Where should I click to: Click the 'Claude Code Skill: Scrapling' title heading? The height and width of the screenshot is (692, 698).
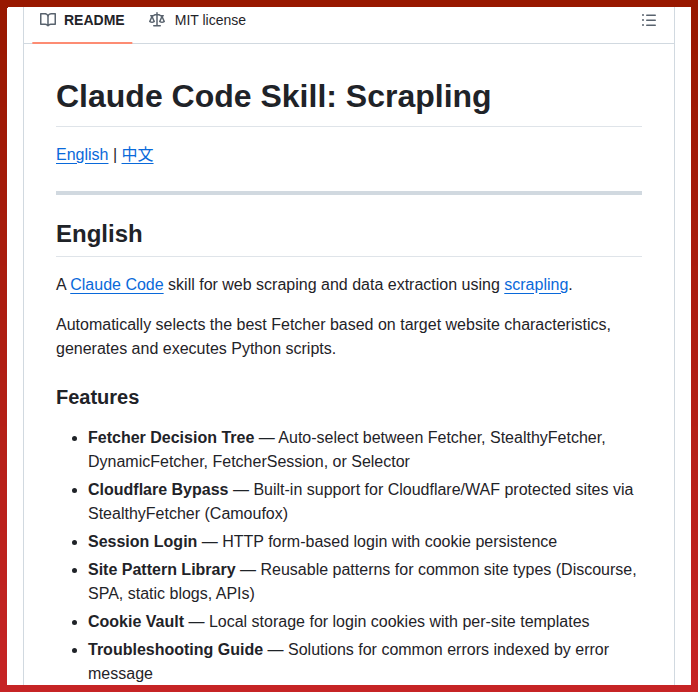tap(273, 96)
